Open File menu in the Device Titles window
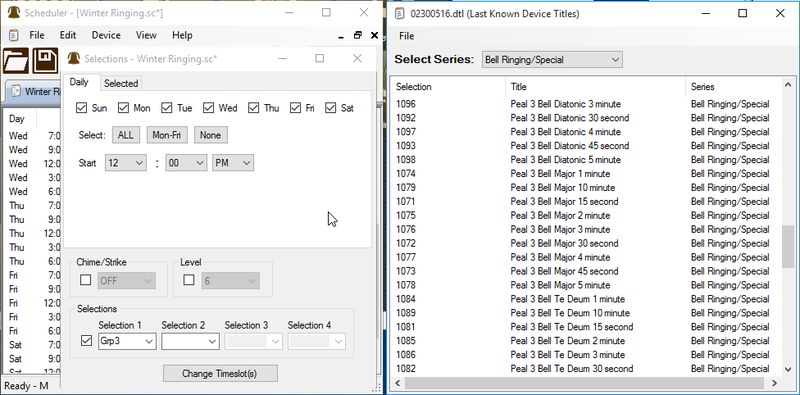The width and height of the screenshot is (800, 395). [x=407, y=36]
